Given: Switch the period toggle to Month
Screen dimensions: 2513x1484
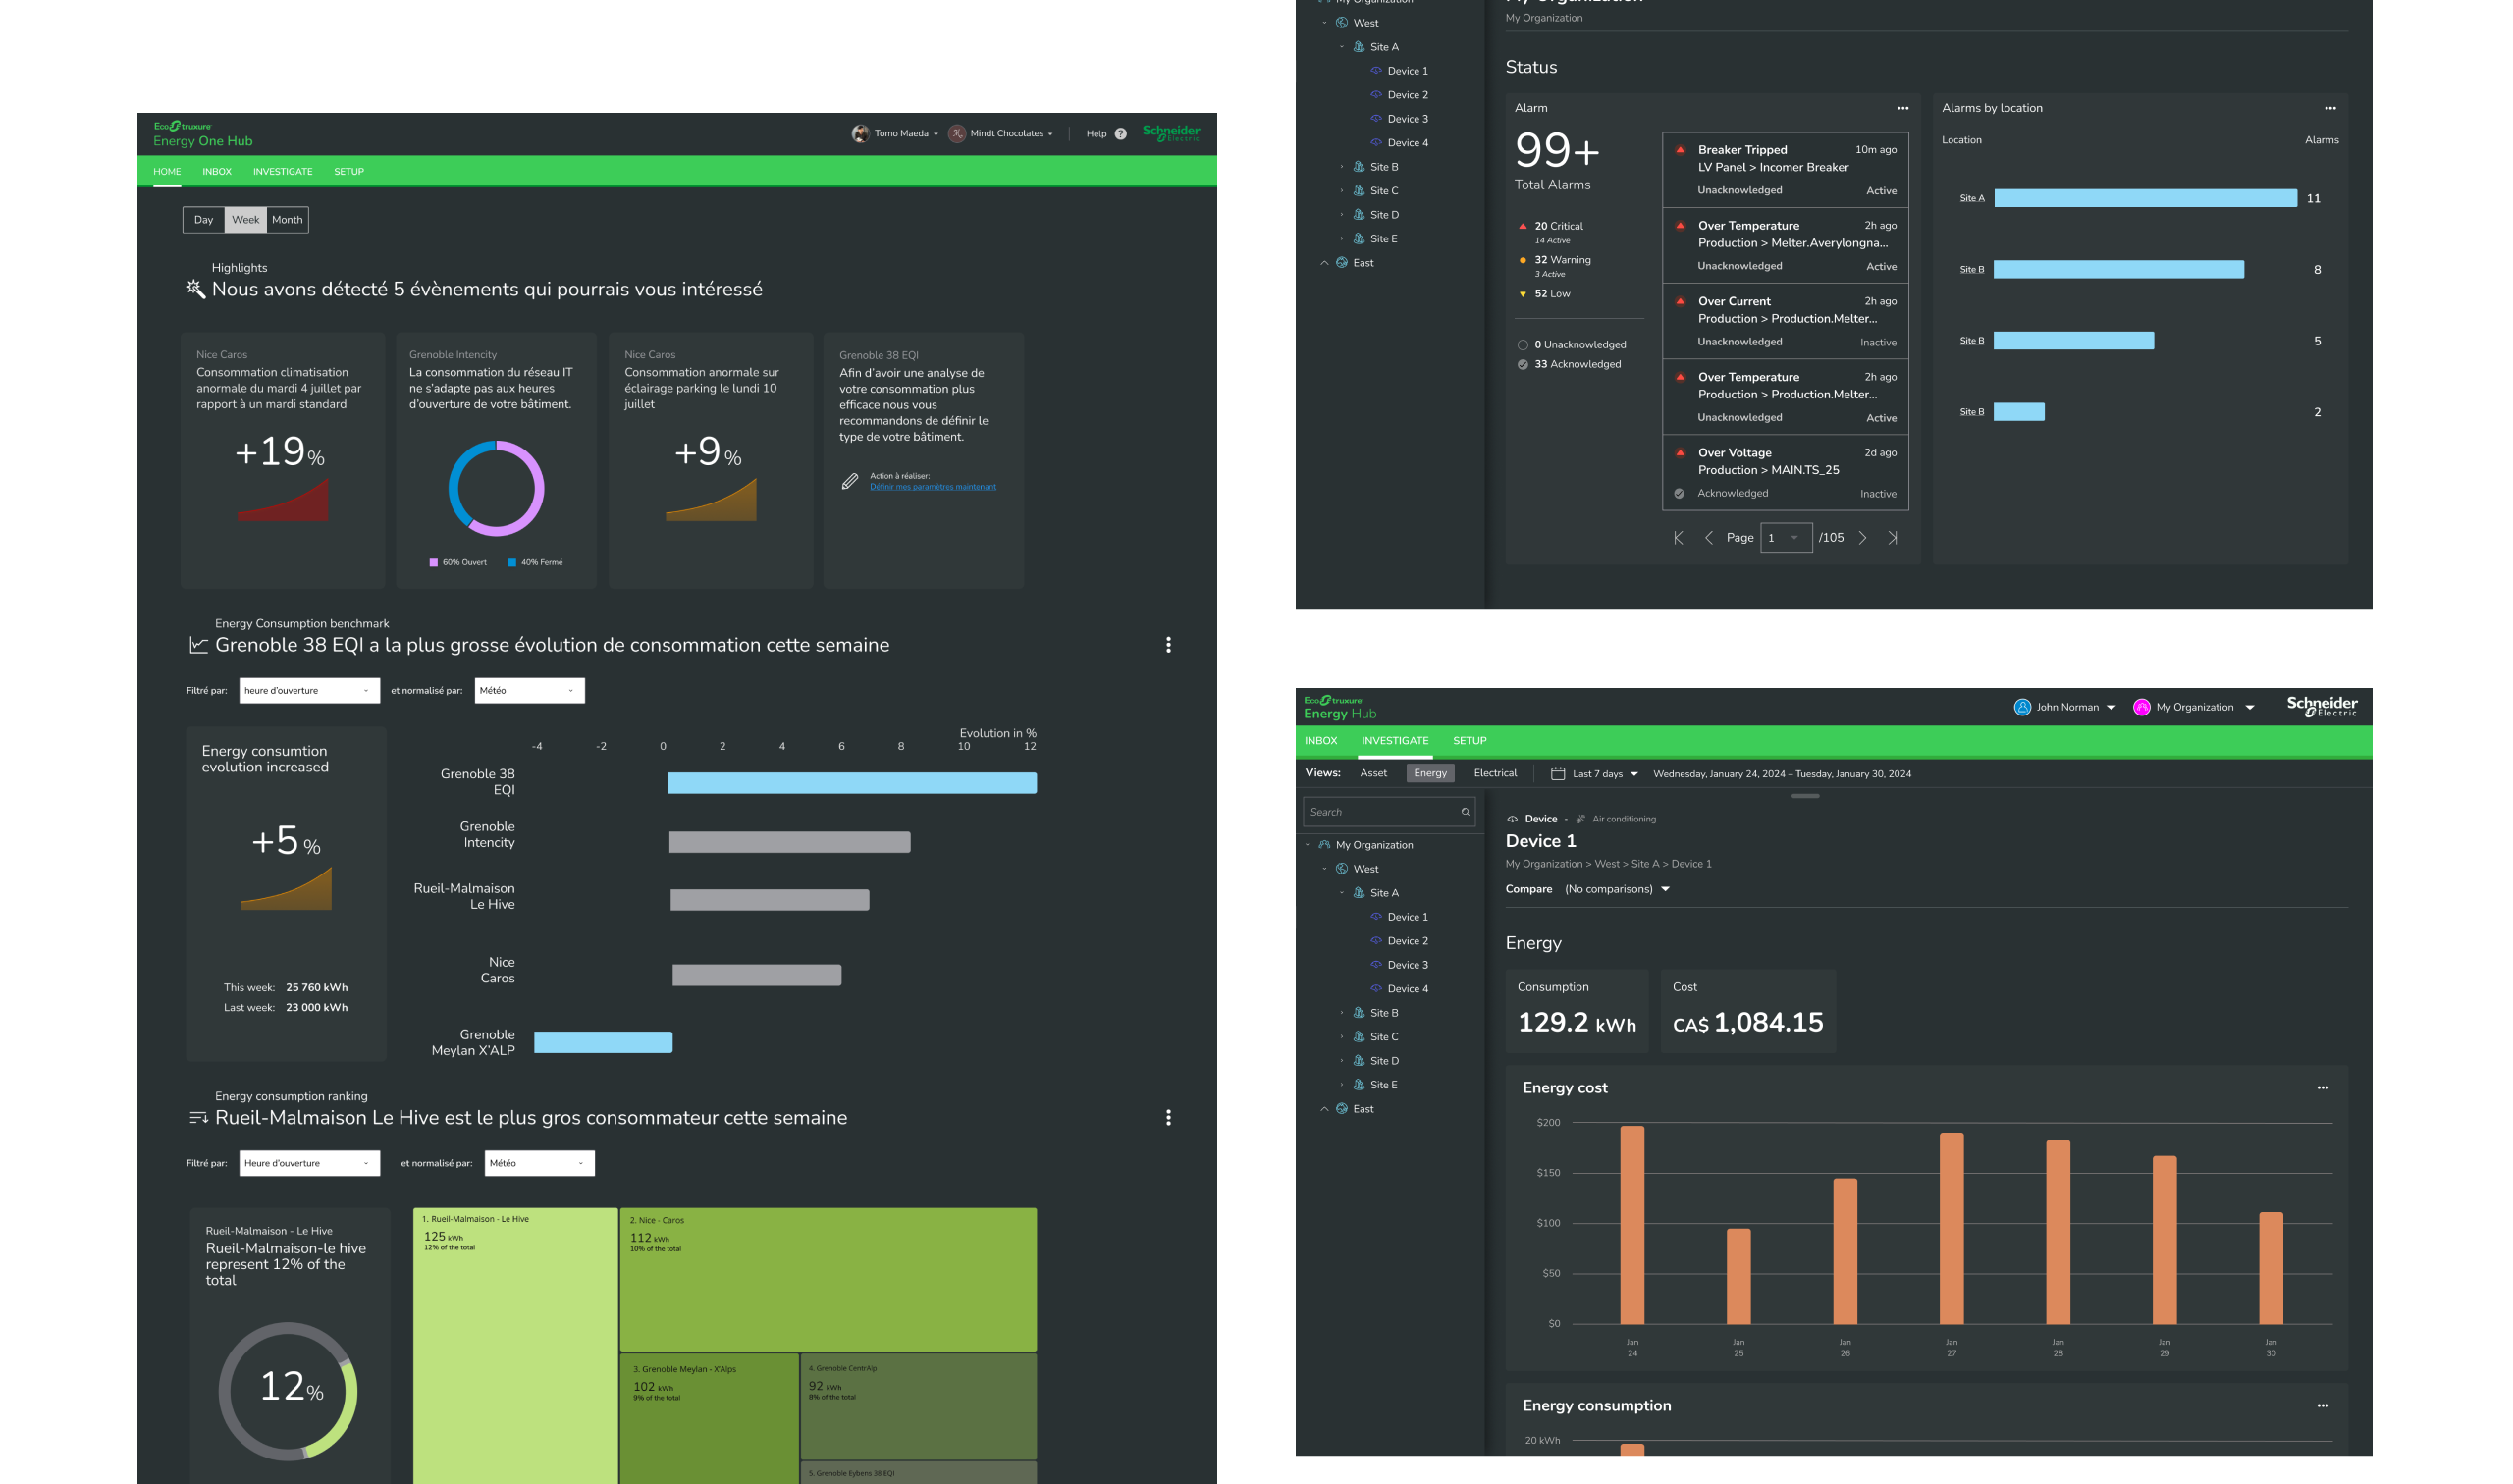Looking at the screenshot, I should tap(287, 220).
